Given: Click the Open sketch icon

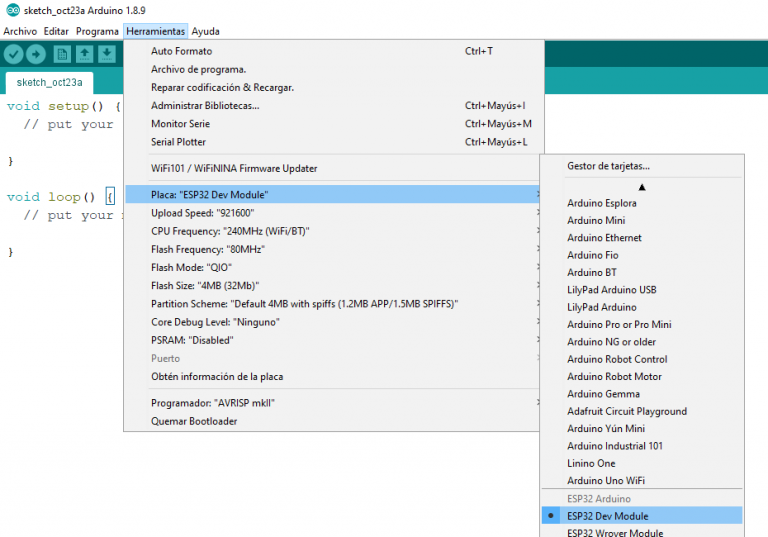Looking at the screenshot, I should tap(85, 54).
